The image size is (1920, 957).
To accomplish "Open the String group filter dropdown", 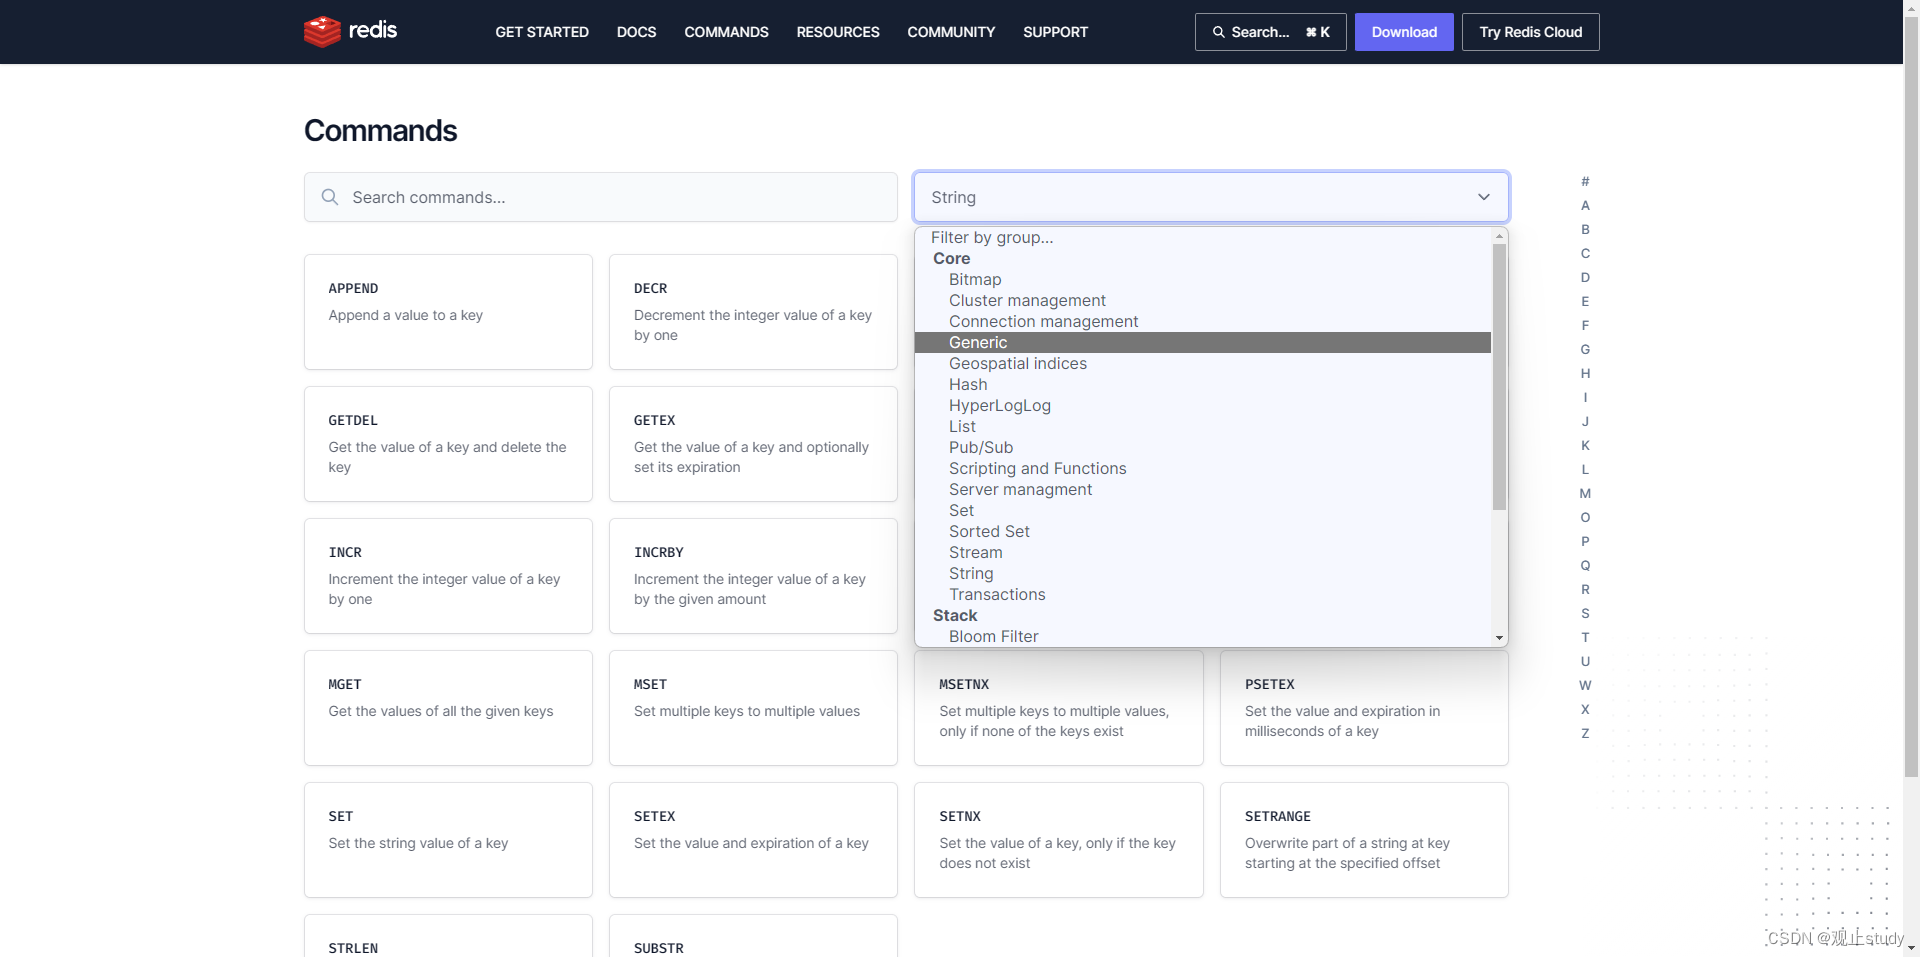I will point(1211,197).
